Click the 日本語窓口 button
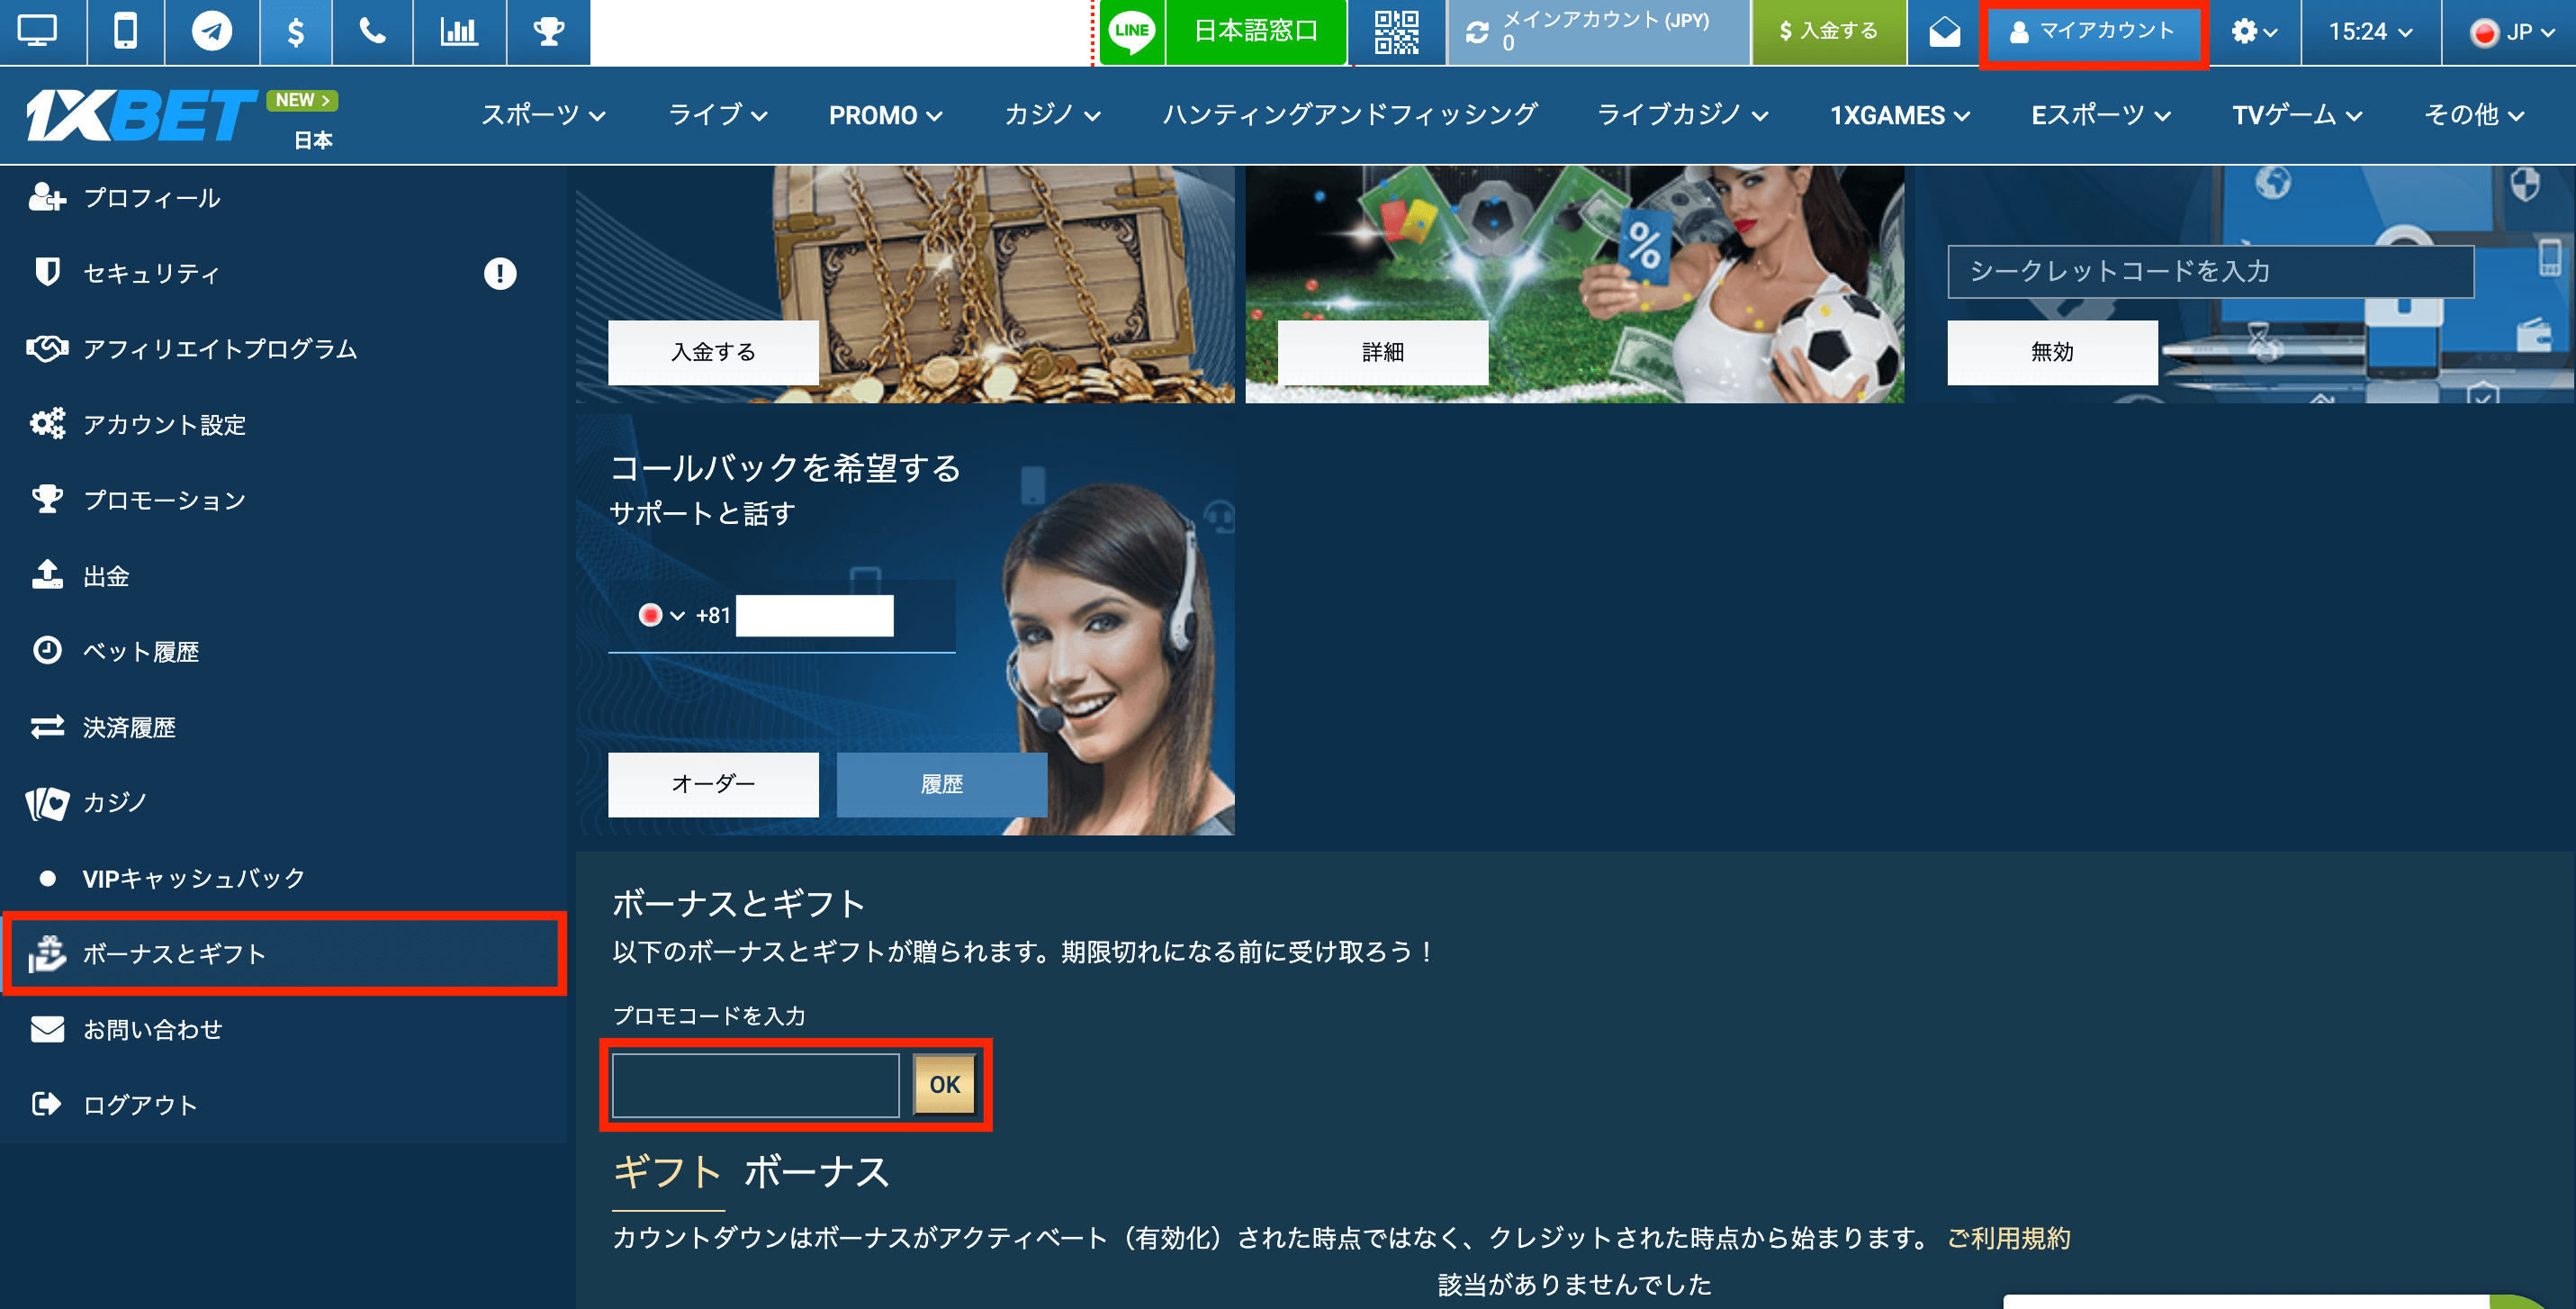Viewport: 2576px width, 1309px height. click(x=1256, y=31)
